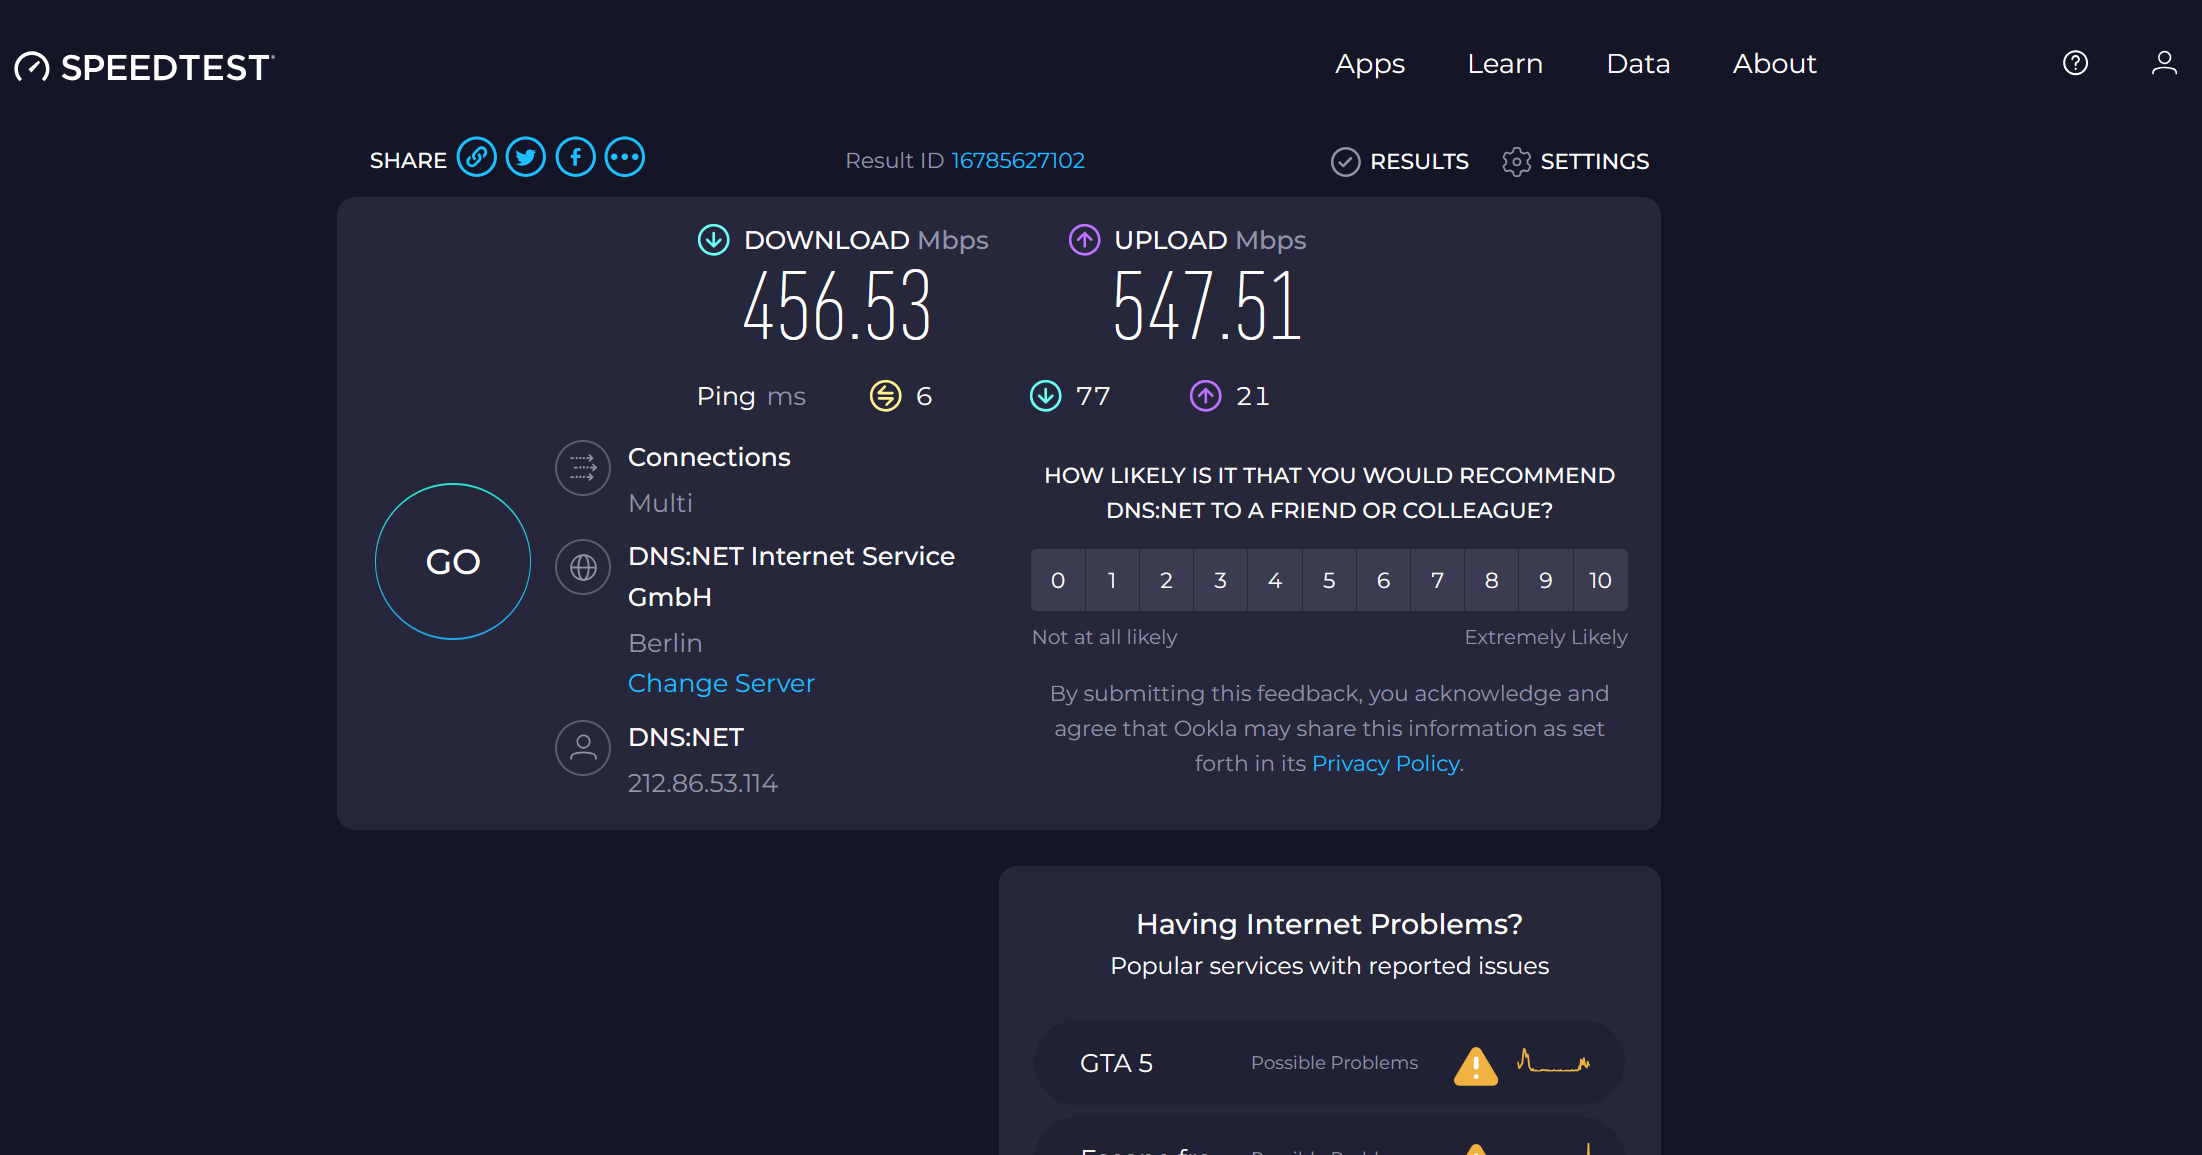Viewport: 2202px width, 1155px height.
Task: Share result on Twitter
Action: coord(526,157)
